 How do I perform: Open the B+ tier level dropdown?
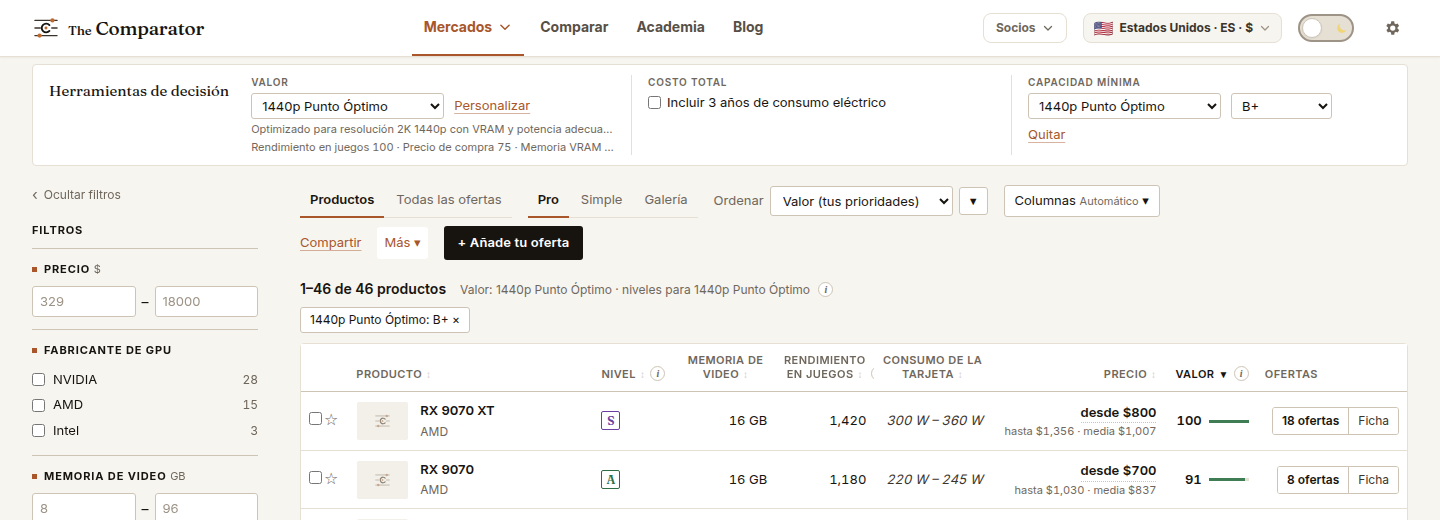1281,106
